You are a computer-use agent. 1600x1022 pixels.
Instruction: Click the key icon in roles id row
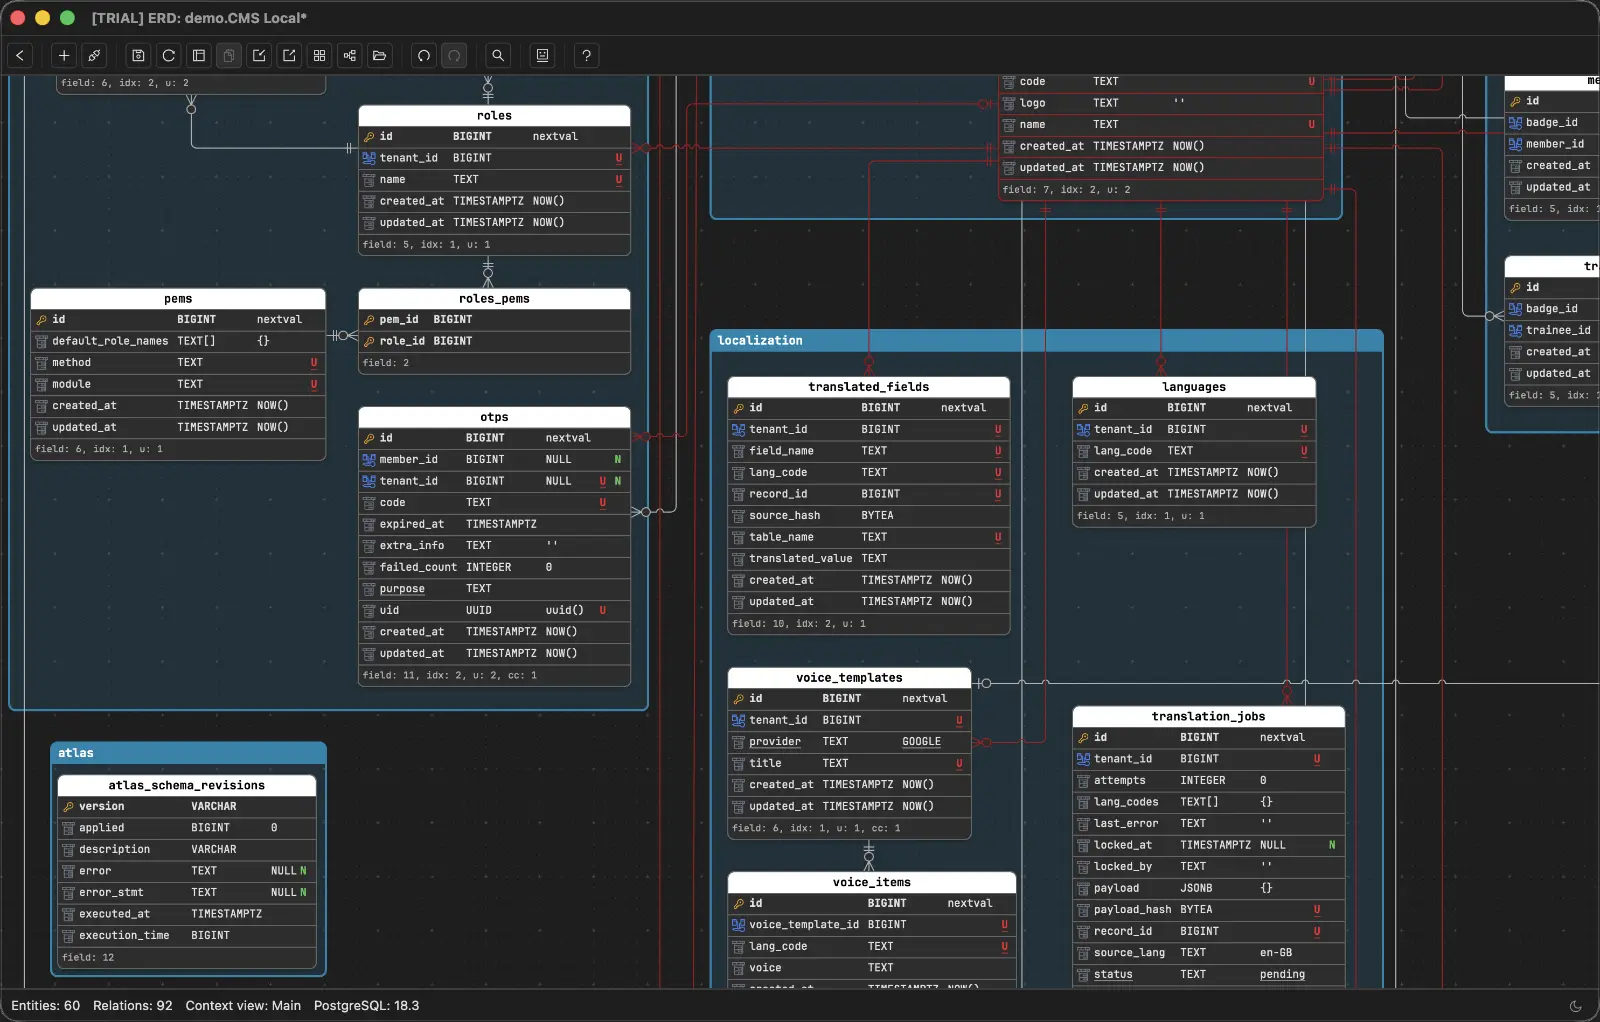(x=369, y=137)
